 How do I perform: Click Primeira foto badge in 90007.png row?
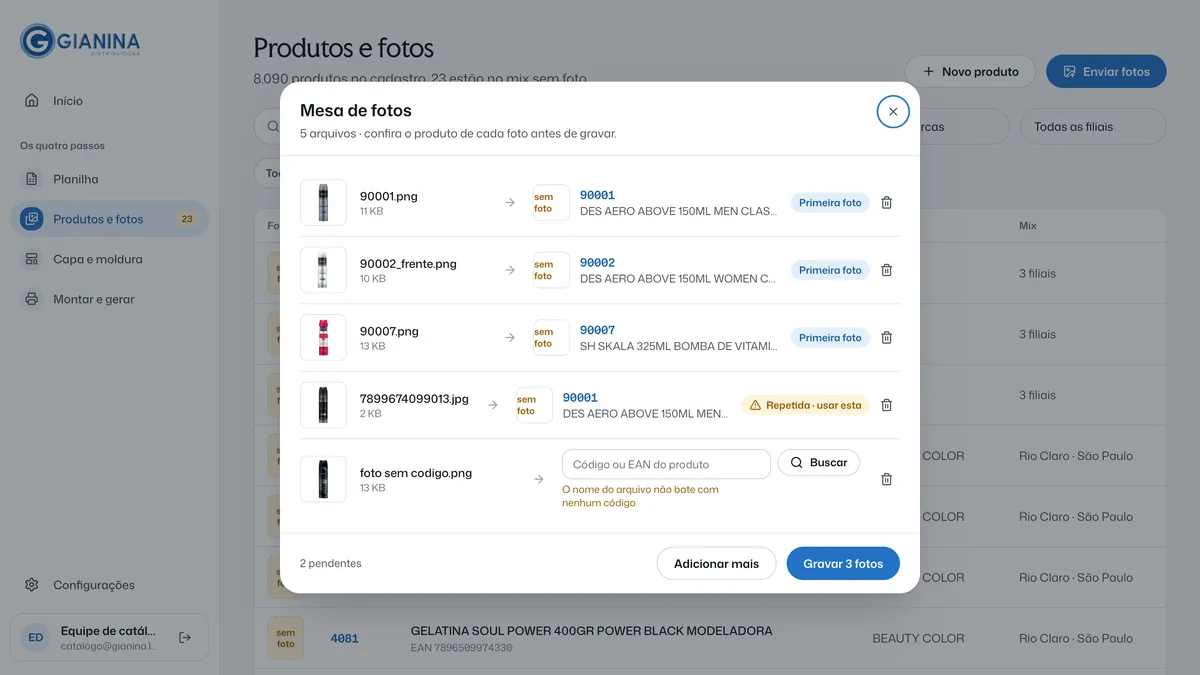830,338
